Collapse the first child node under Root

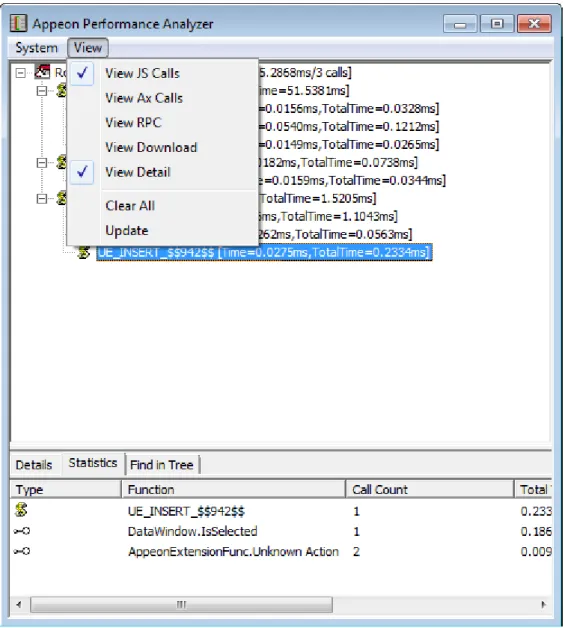(42, 91)
